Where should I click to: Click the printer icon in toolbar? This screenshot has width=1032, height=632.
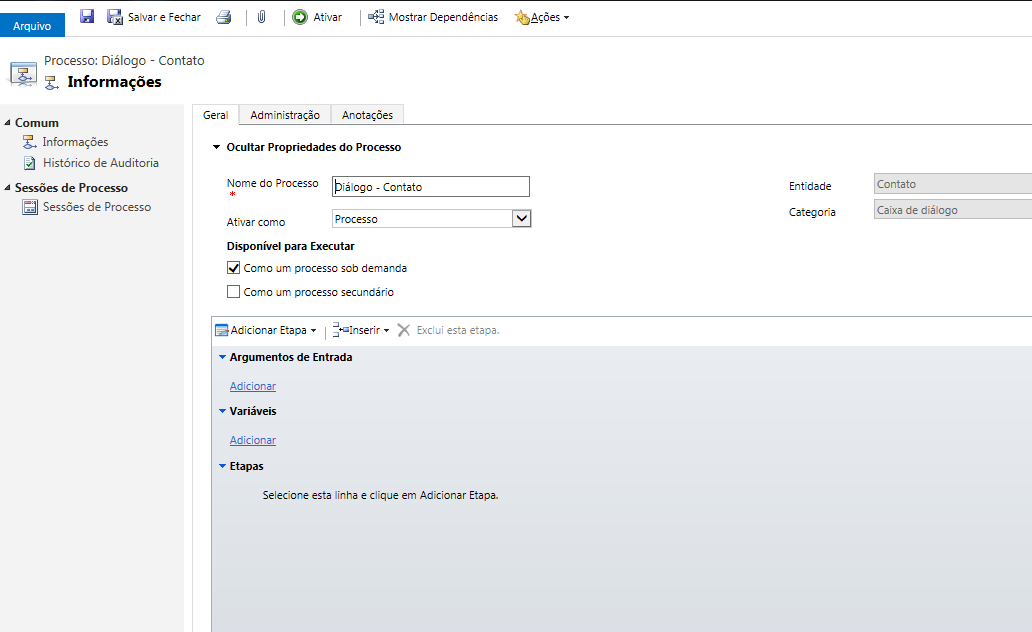[x=224, y=17]
